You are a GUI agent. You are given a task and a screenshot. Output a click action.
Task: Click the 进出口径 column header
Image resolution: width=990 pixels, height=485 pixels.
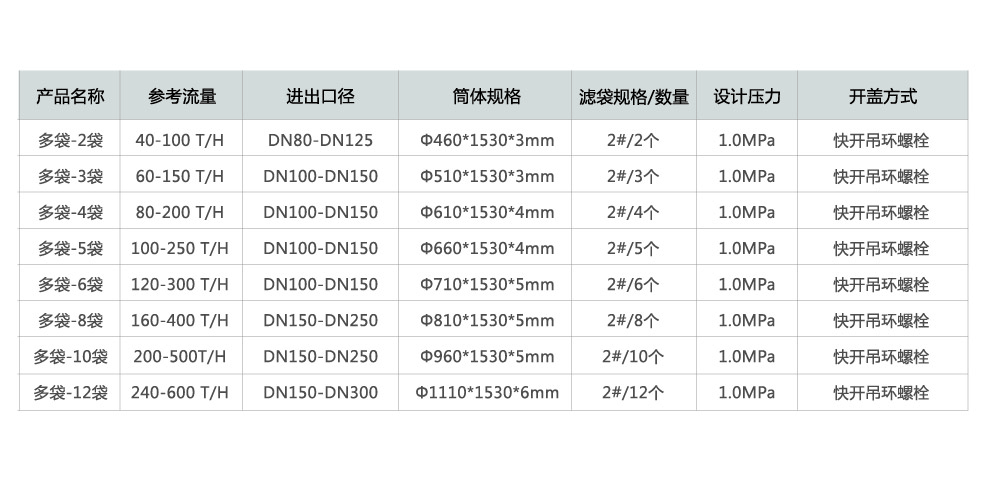pos(320,97)
